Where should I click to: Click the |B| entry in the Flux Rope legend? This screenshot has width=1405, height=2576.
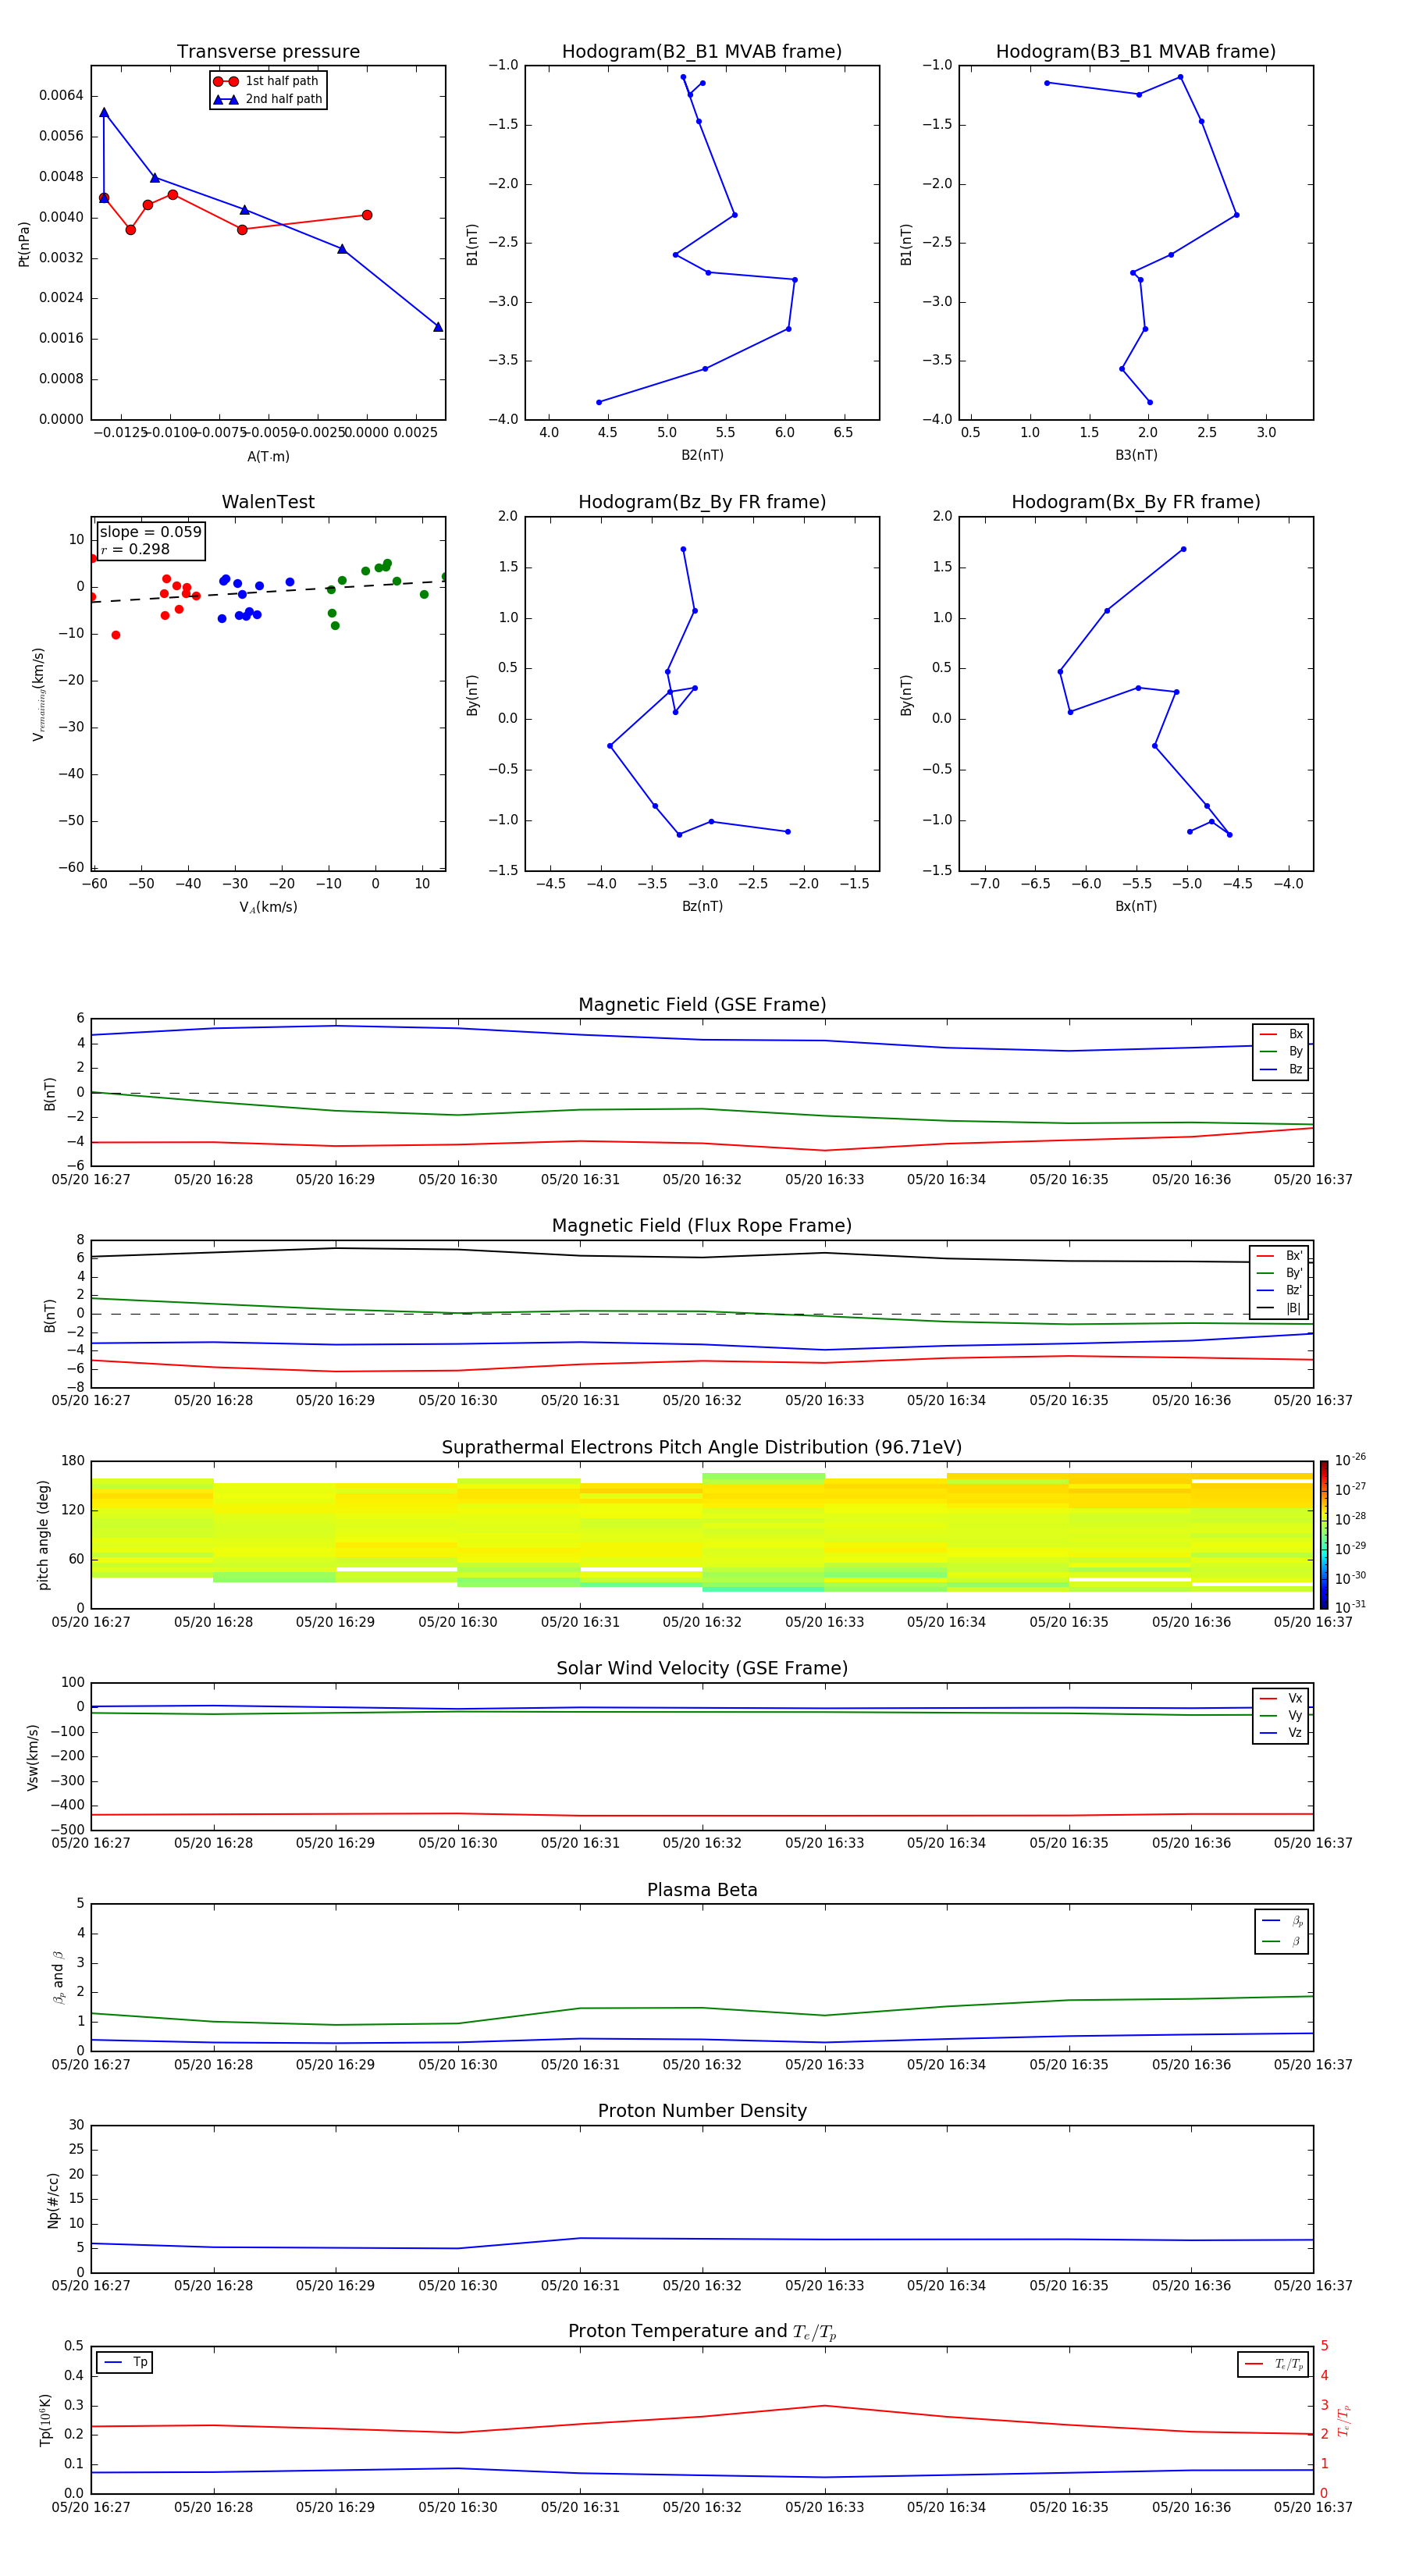pos(1280,1308)
